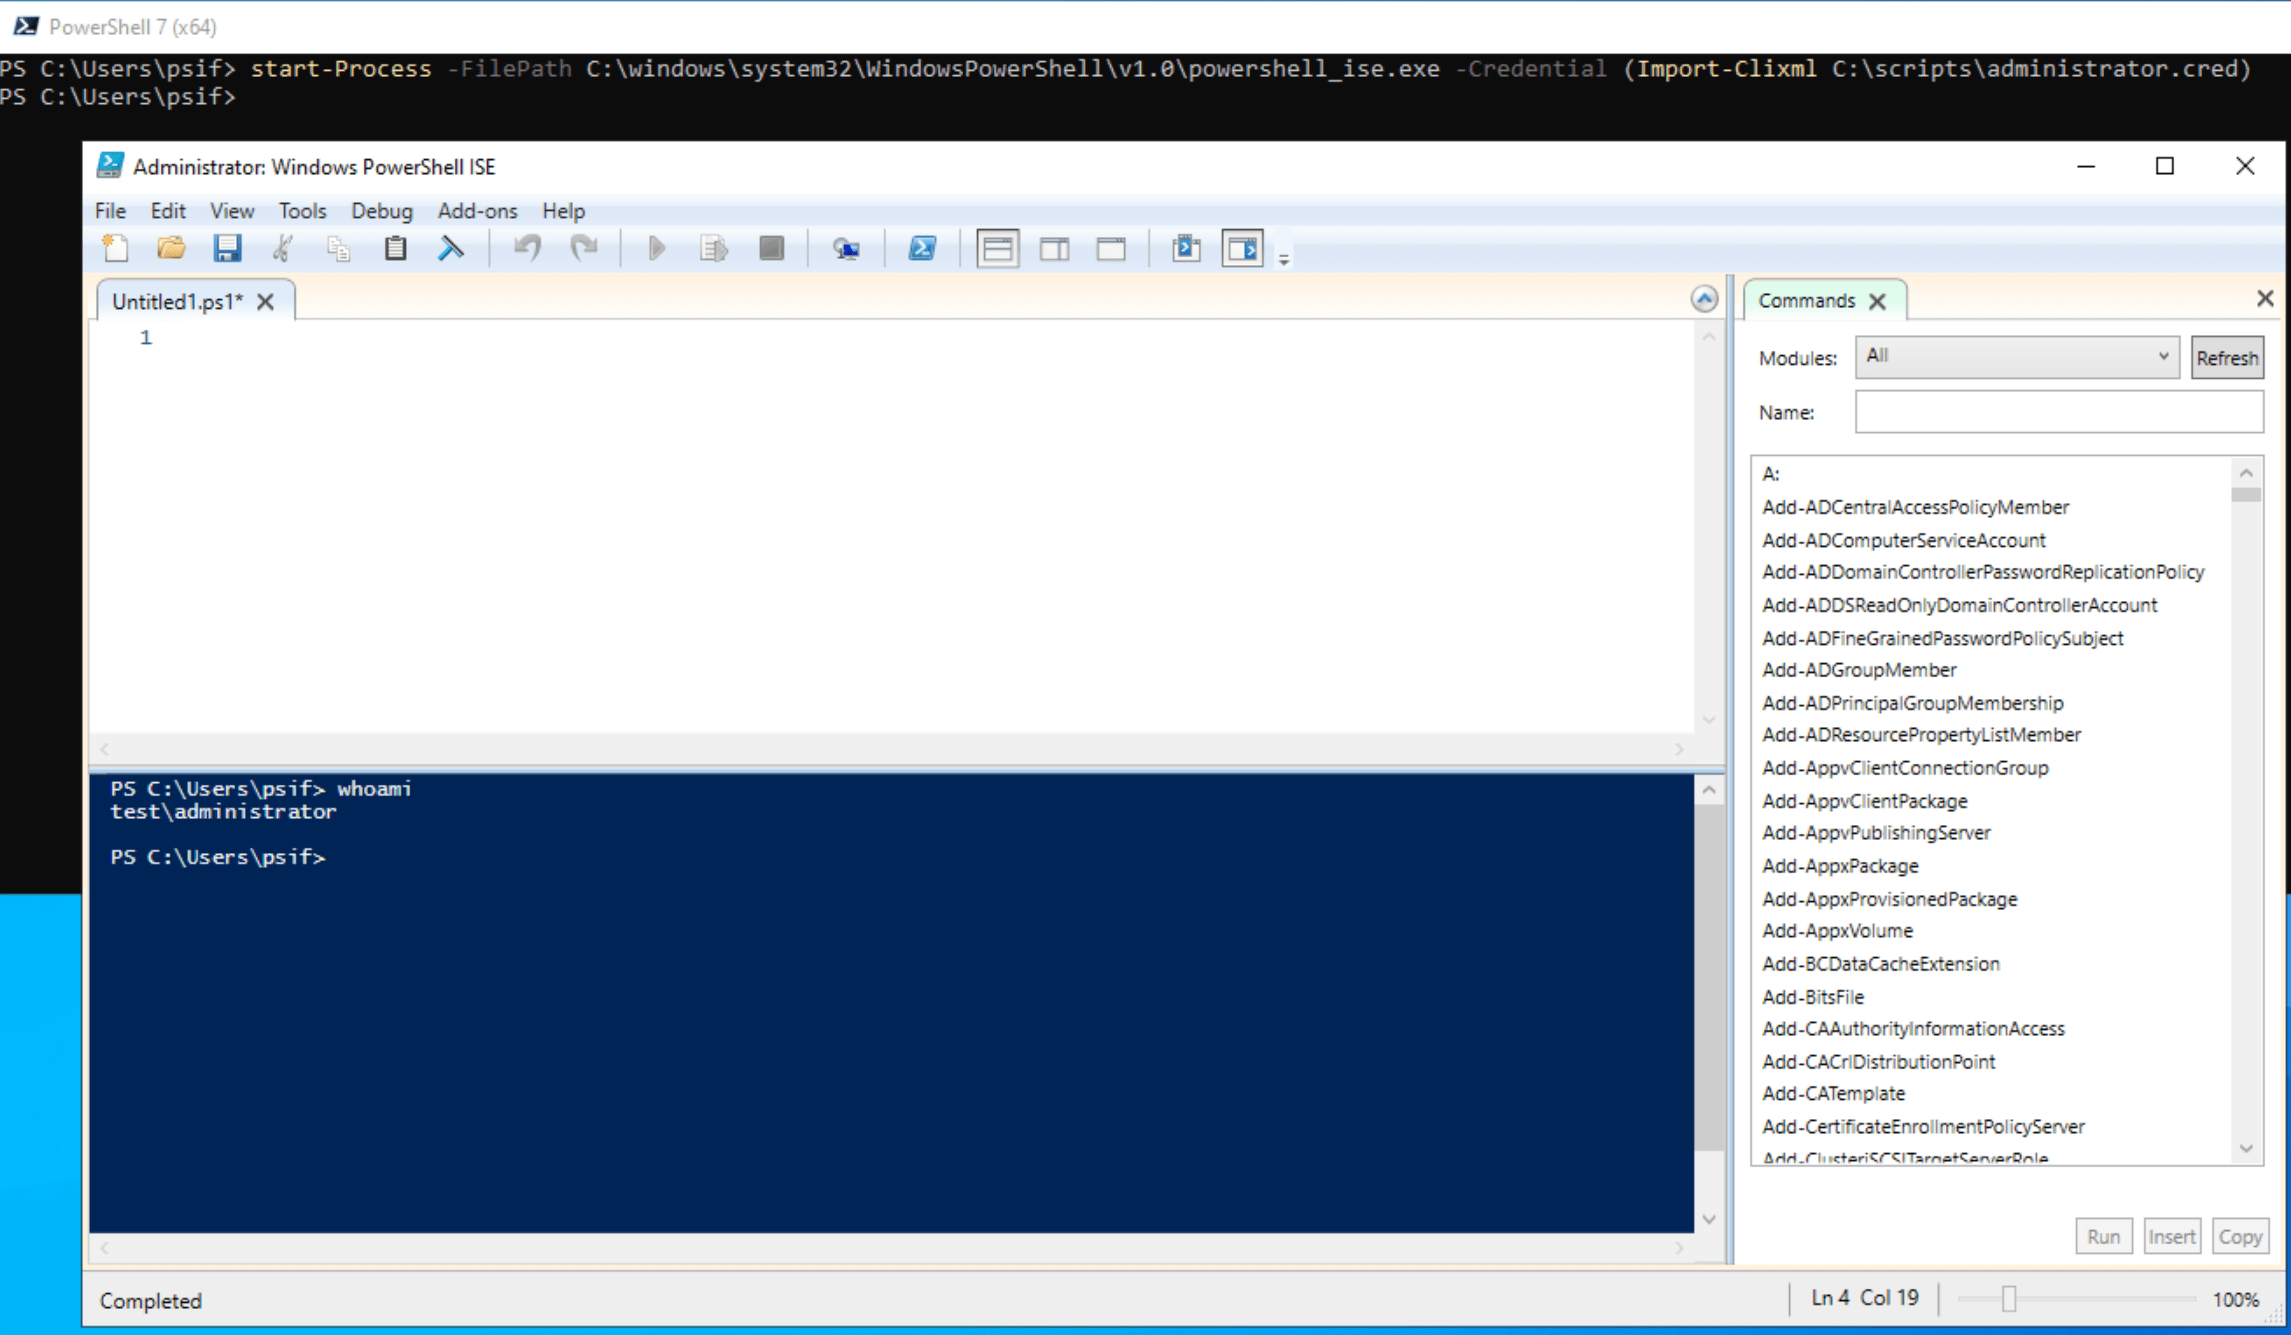Click the Open script folder icon
Viewport: 2291px width, 1335px height.
171,248
